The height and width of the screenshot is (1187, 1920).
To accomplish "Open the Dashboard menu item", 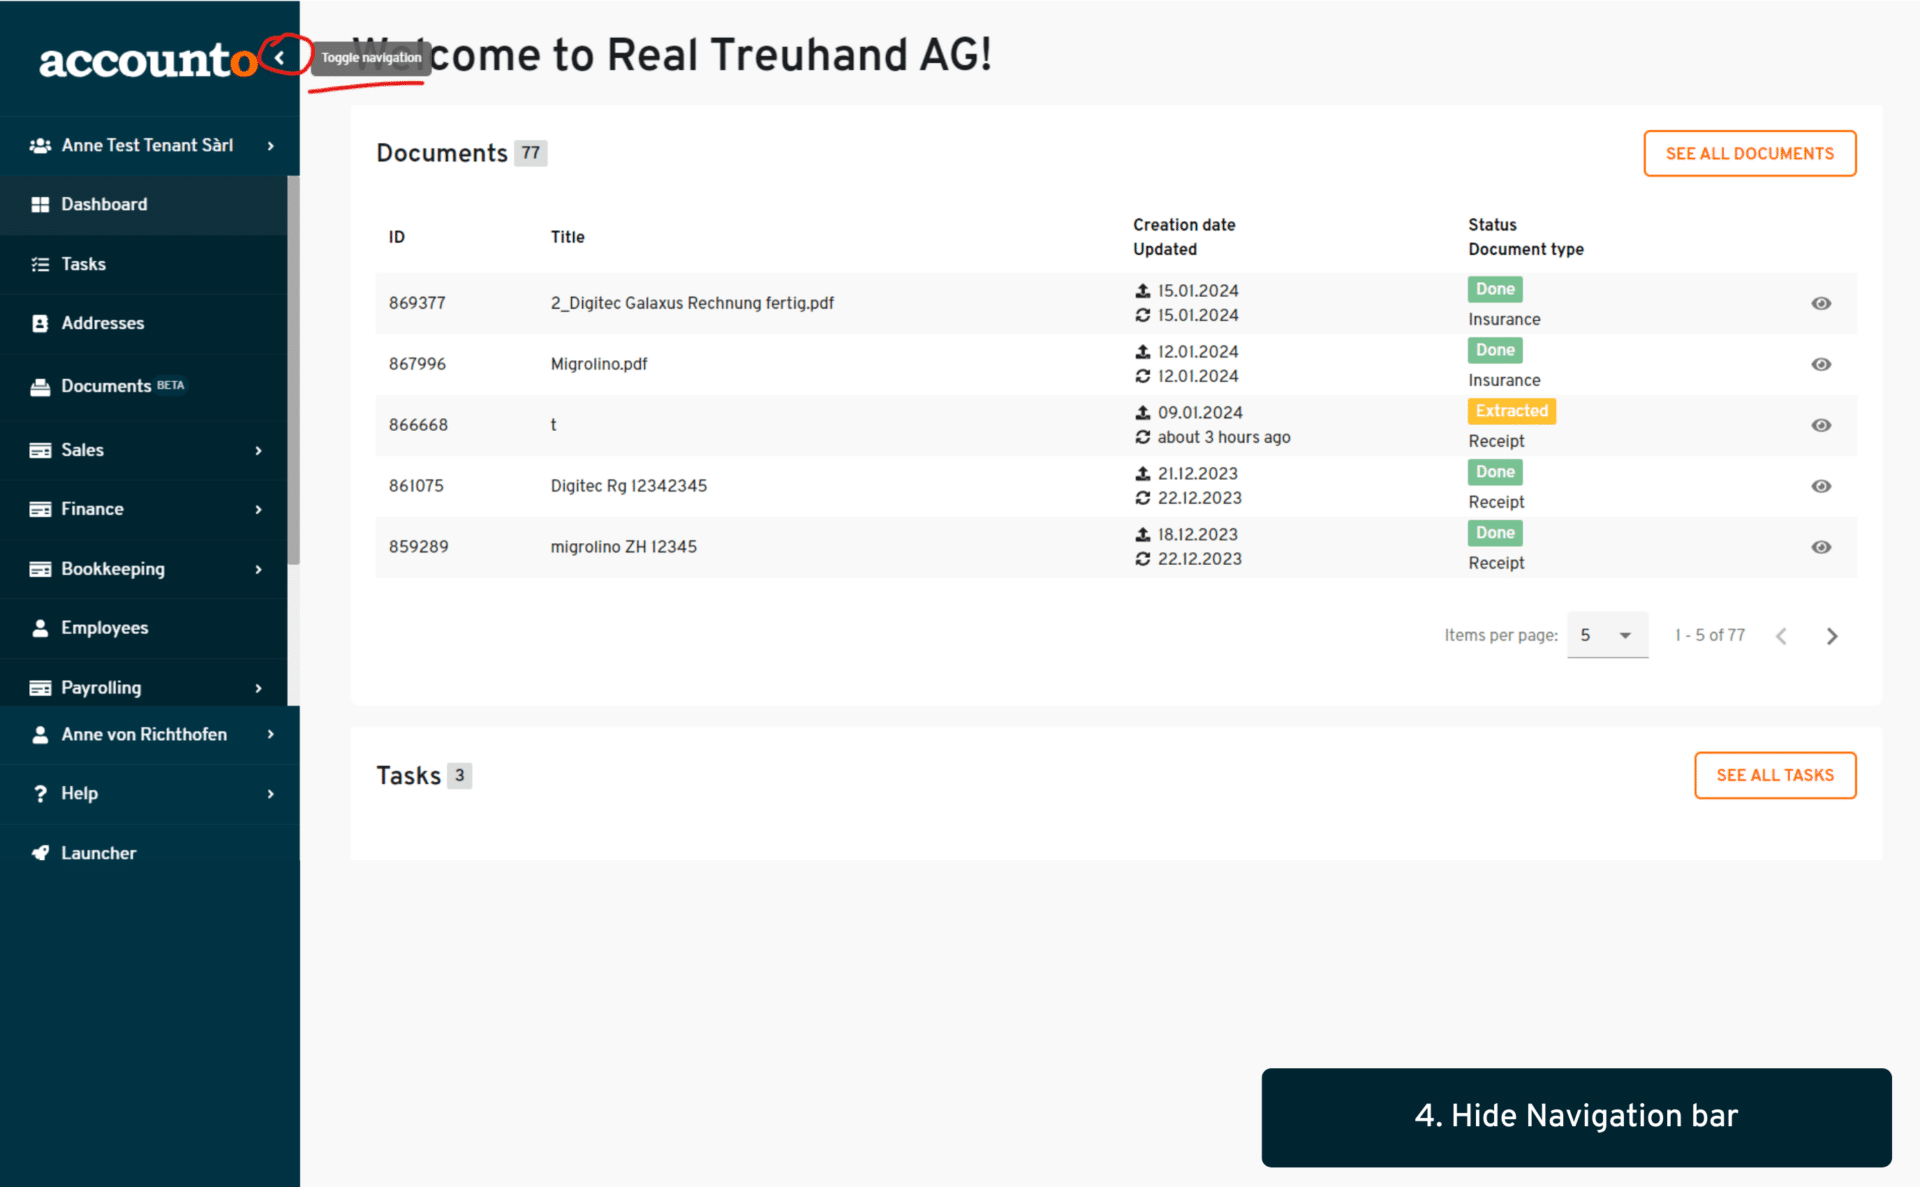I will click(x=144, y=205).
